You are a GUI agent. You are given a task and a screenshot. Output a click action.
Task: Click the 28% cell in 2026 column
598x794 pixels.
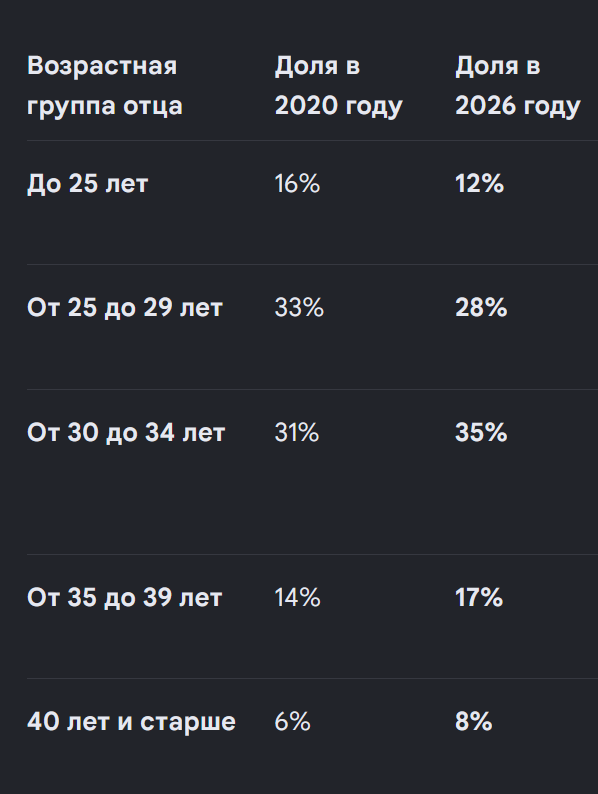click(x=481, y=307)
